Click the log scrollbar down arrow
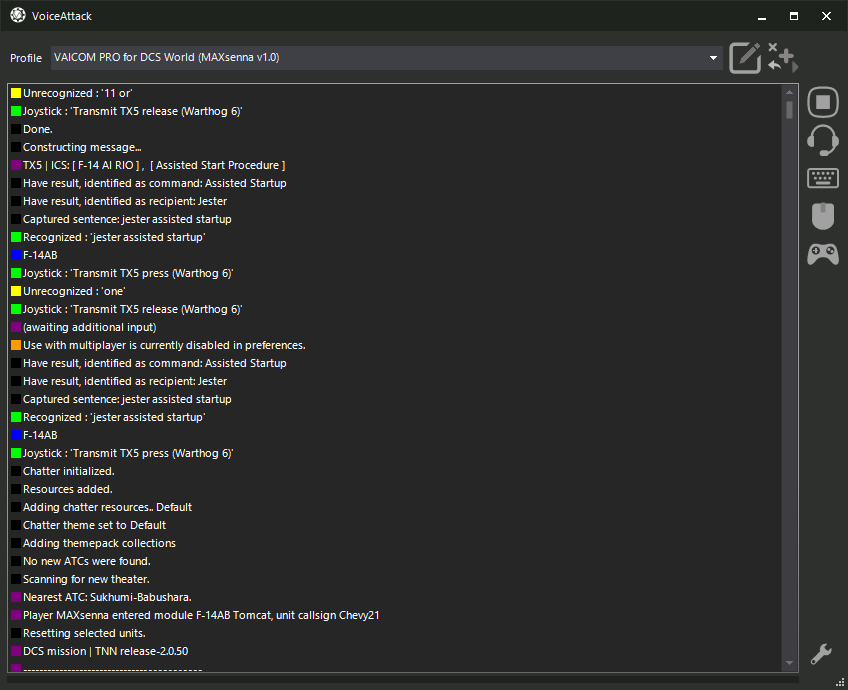 coord(789,663)
